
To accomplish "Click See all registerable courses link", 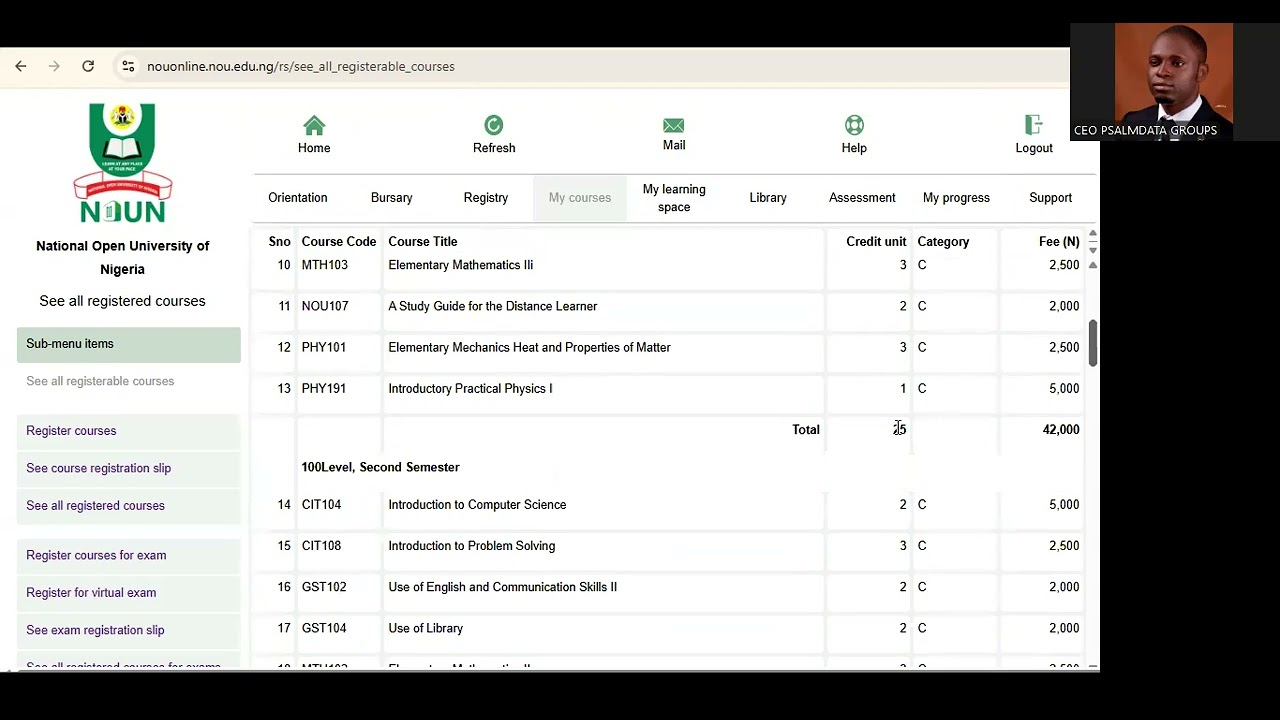I will tap(100, 381).
